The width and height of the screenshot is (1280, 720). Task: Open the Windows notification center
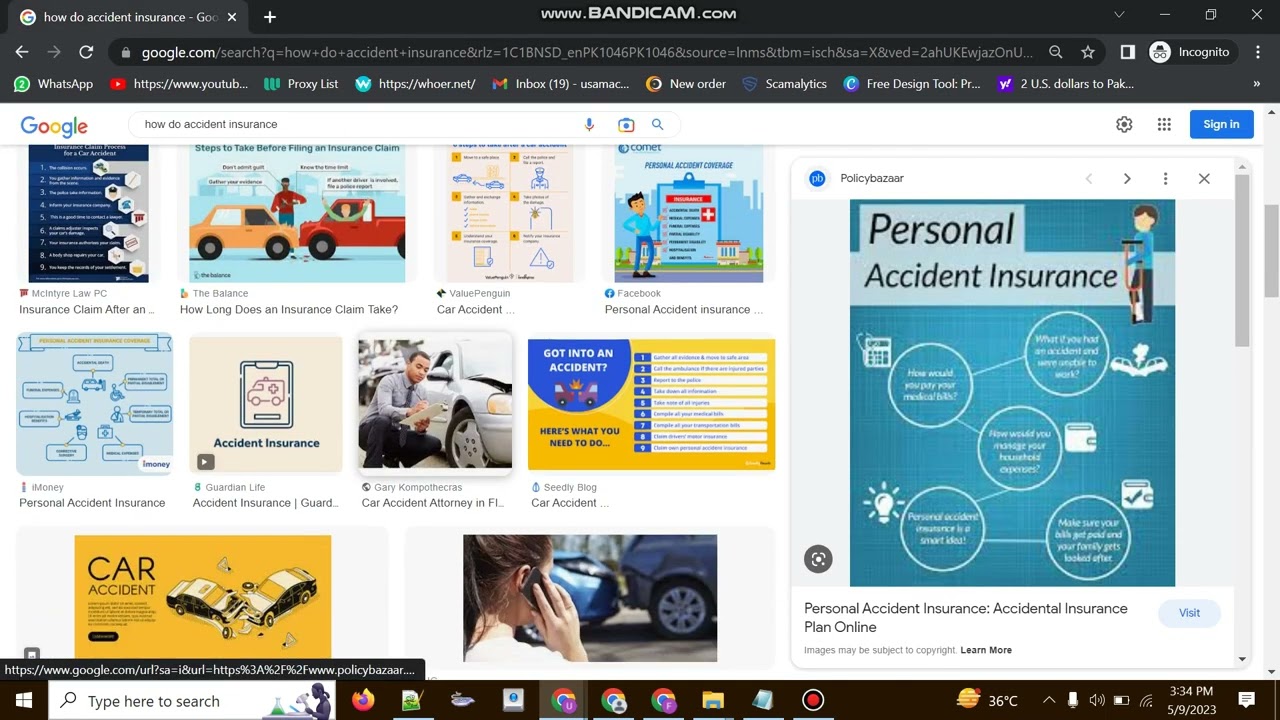(1247, 700)
